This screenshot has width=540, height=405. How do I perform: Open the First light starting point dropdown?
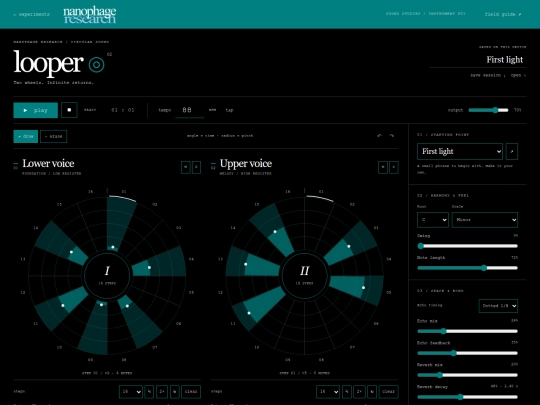coord(460,152)
